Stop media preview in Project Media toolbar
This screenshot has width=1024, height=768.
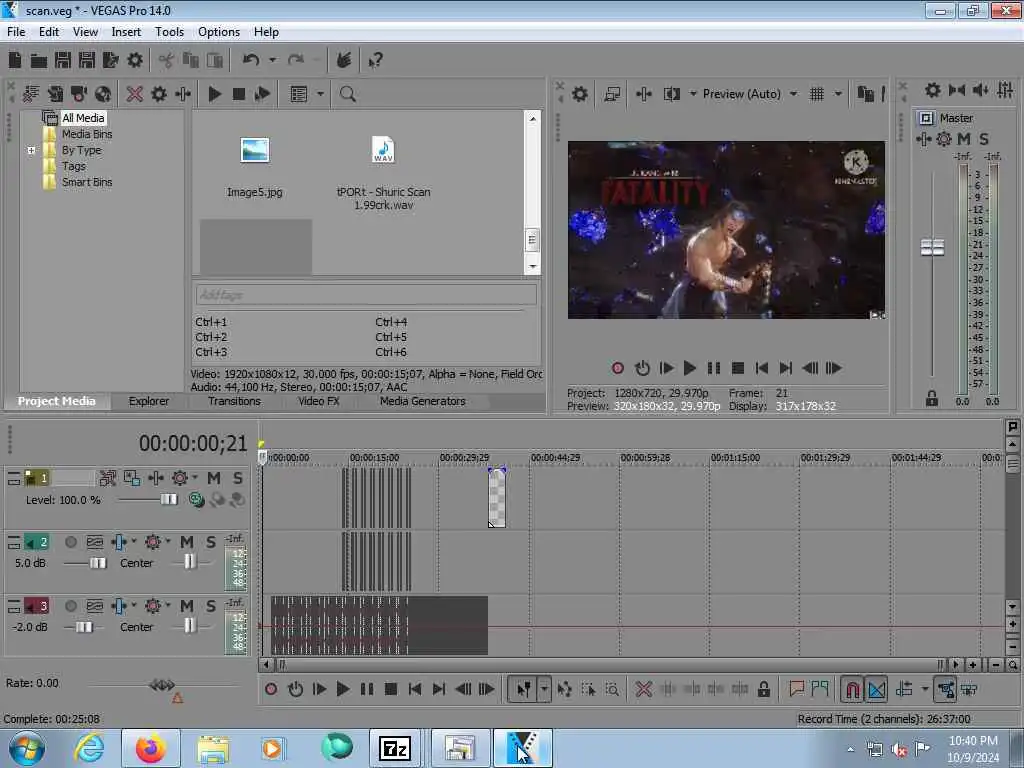click(238, 94)
